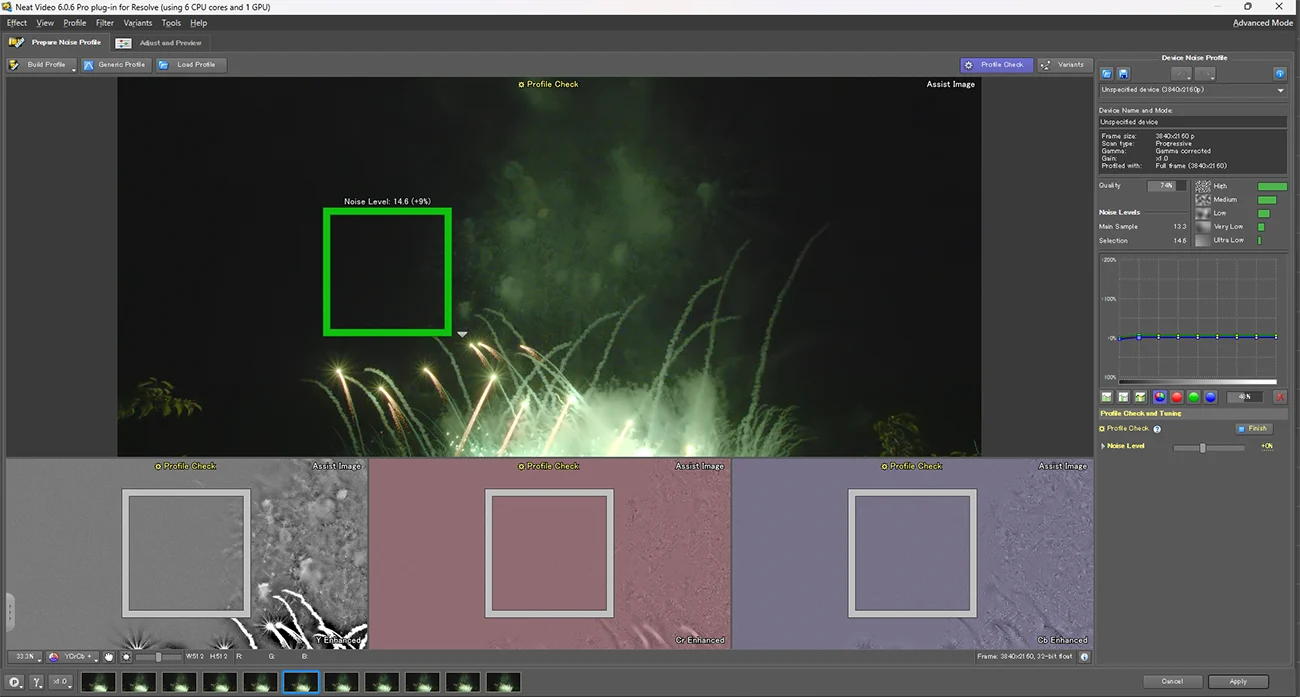This screenshot has width=1300, height=697.
Task: Toggle the Variants view button
Action: (x=1063, y=65)
